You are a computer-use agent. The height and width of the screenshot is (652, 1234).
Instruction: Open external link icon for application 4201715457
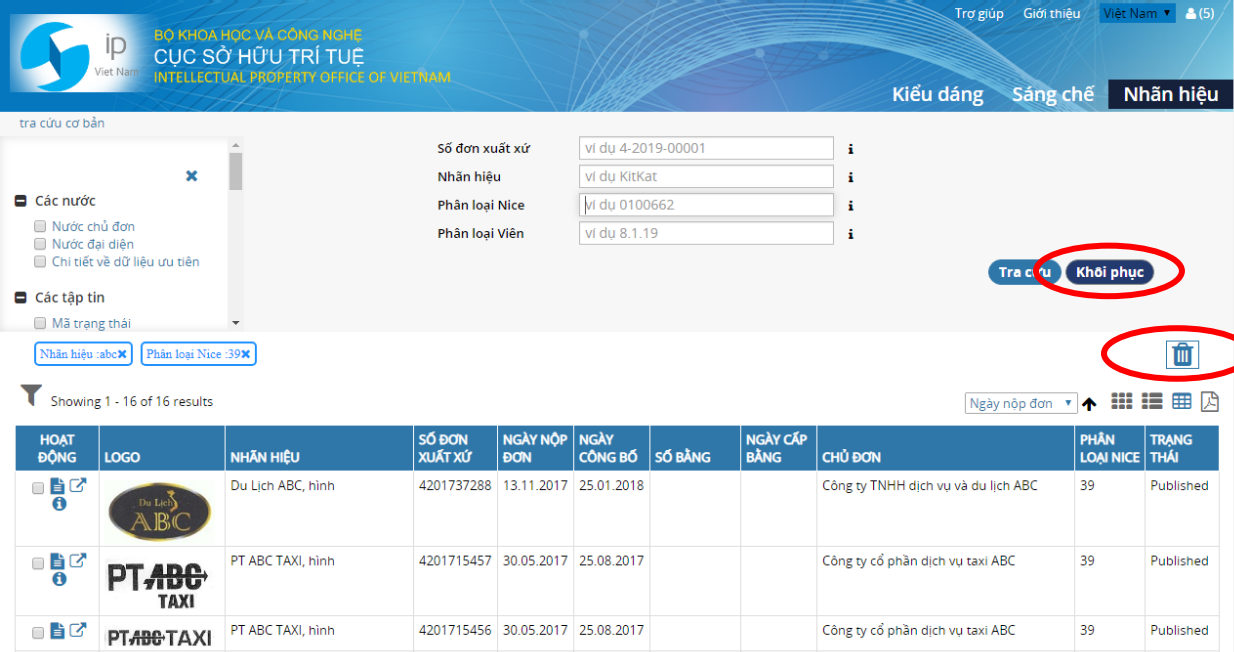point(77,561)
